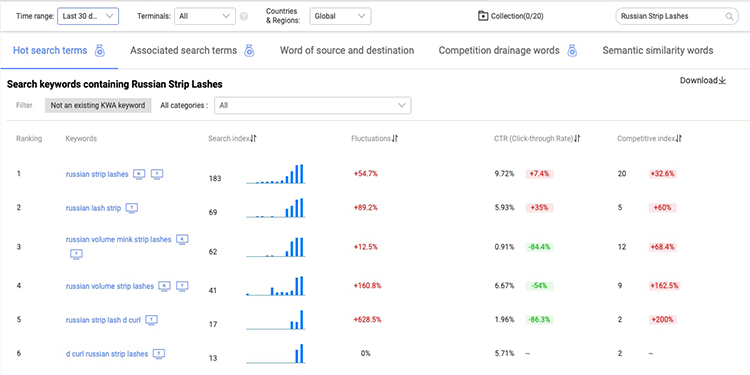Open the Semantic similarity words tab
750x375 pixels.
pos(658,50)
